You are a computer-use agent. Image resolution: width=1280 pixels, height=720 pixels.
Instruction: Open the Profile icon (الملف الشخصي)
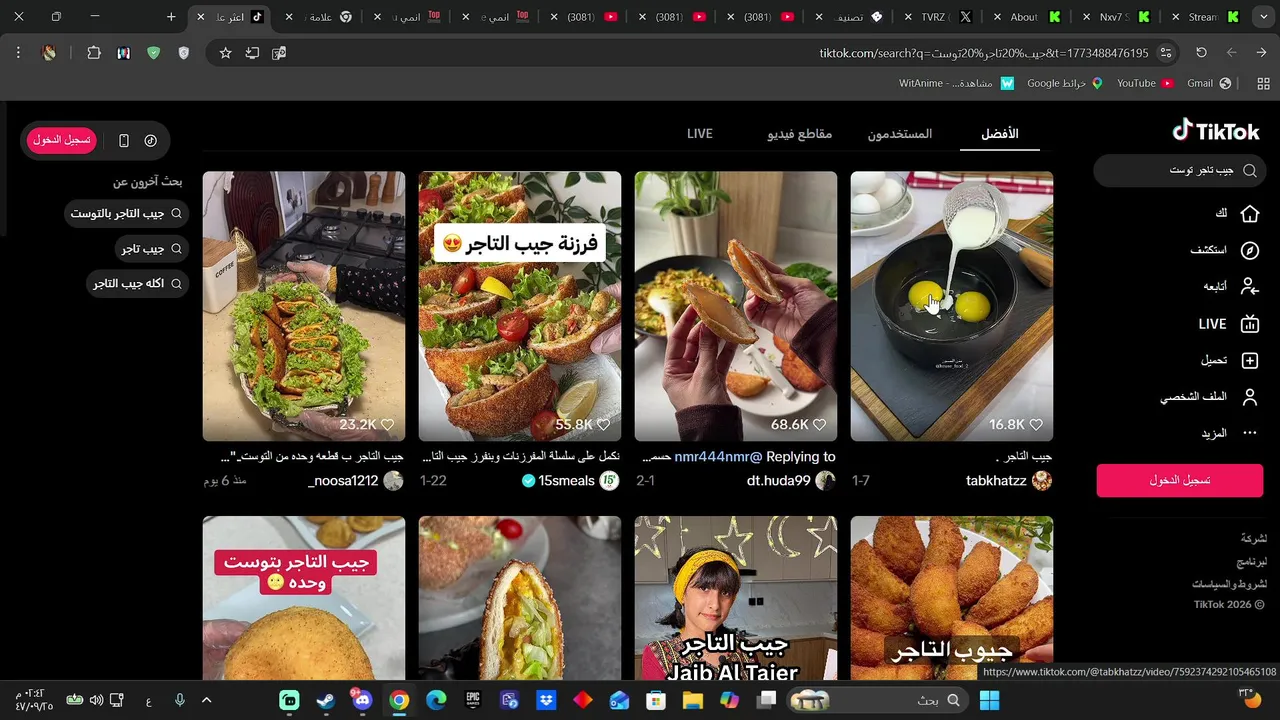(x=1249, y=397)
